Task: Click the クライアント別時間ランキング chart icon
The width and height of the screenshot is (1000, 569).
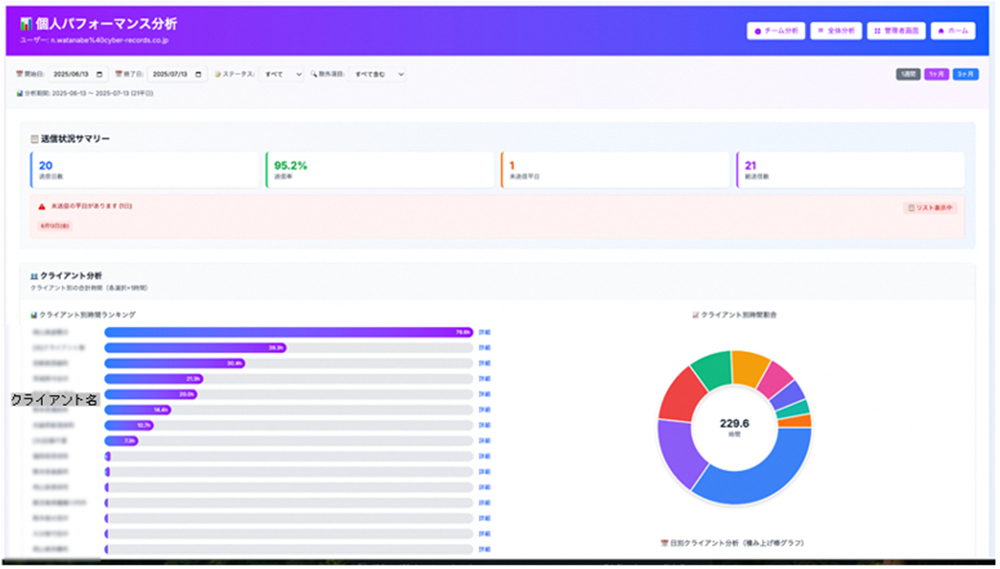Action: (34, 314)
